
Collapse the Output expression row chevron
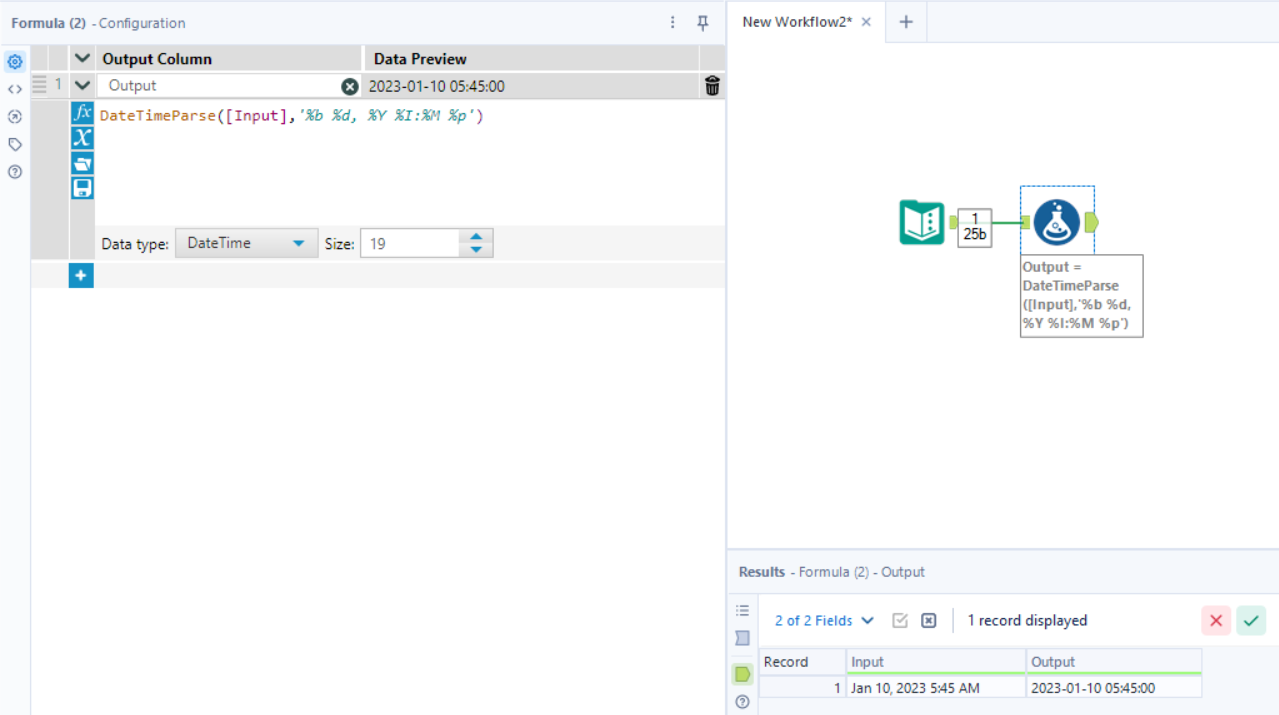tap(81, 85)
